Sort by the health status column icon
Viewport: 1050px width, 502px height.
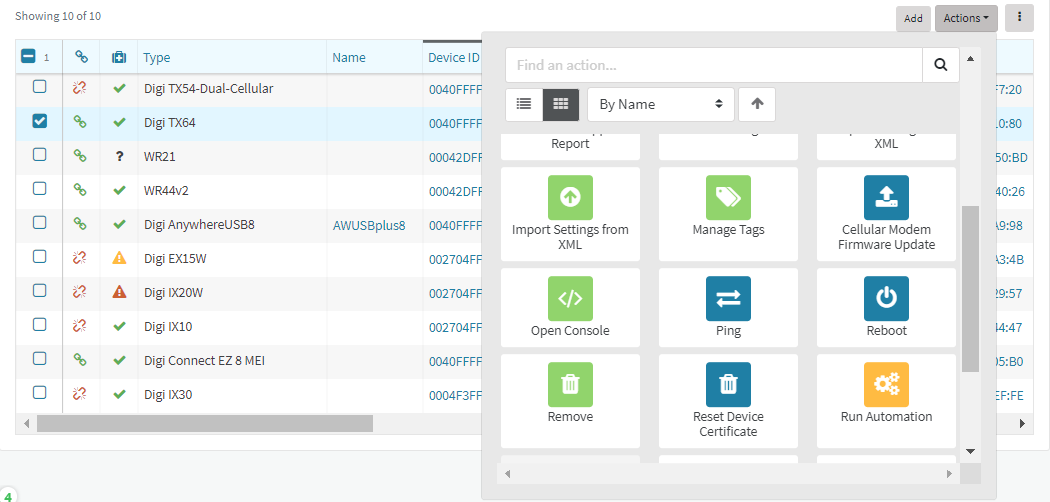pos(119,58)
